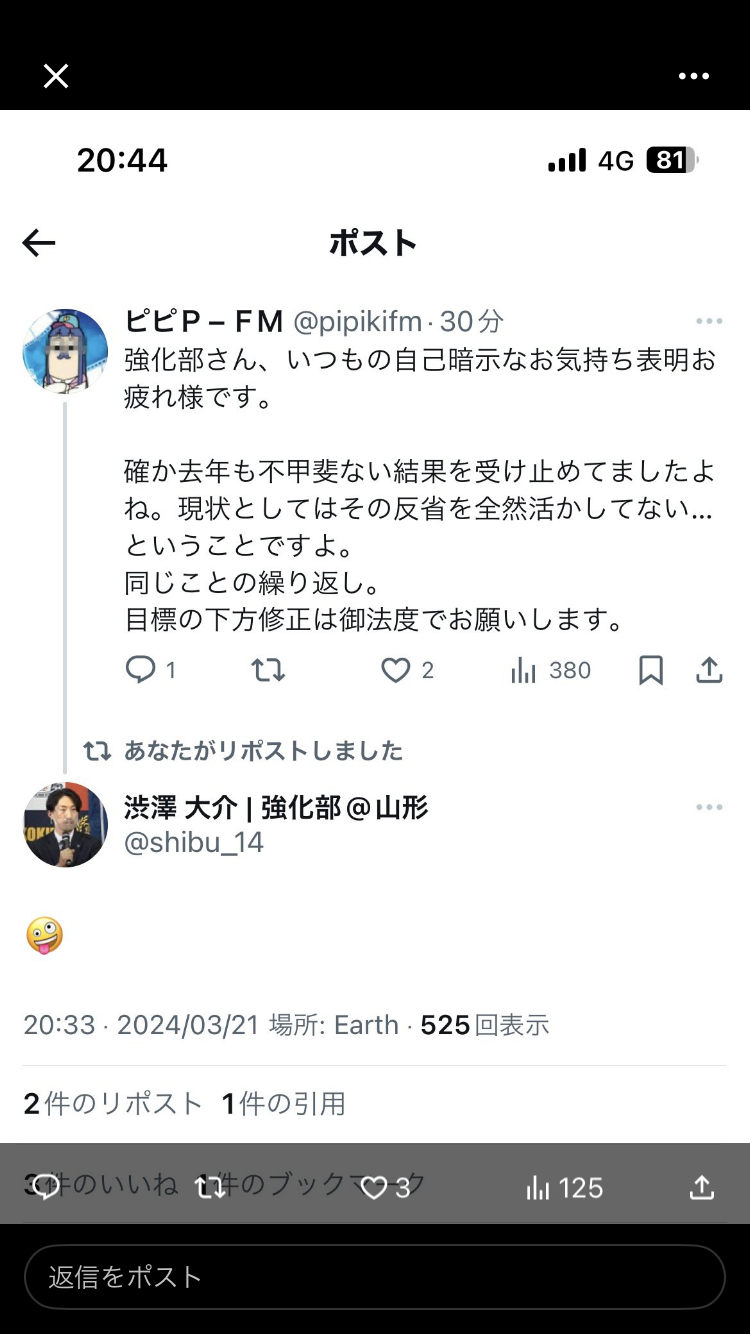The height and width of the screenshot is (1334, 750).
Task: Open the three-dot menu in top bar
Action: coord(693,76)
